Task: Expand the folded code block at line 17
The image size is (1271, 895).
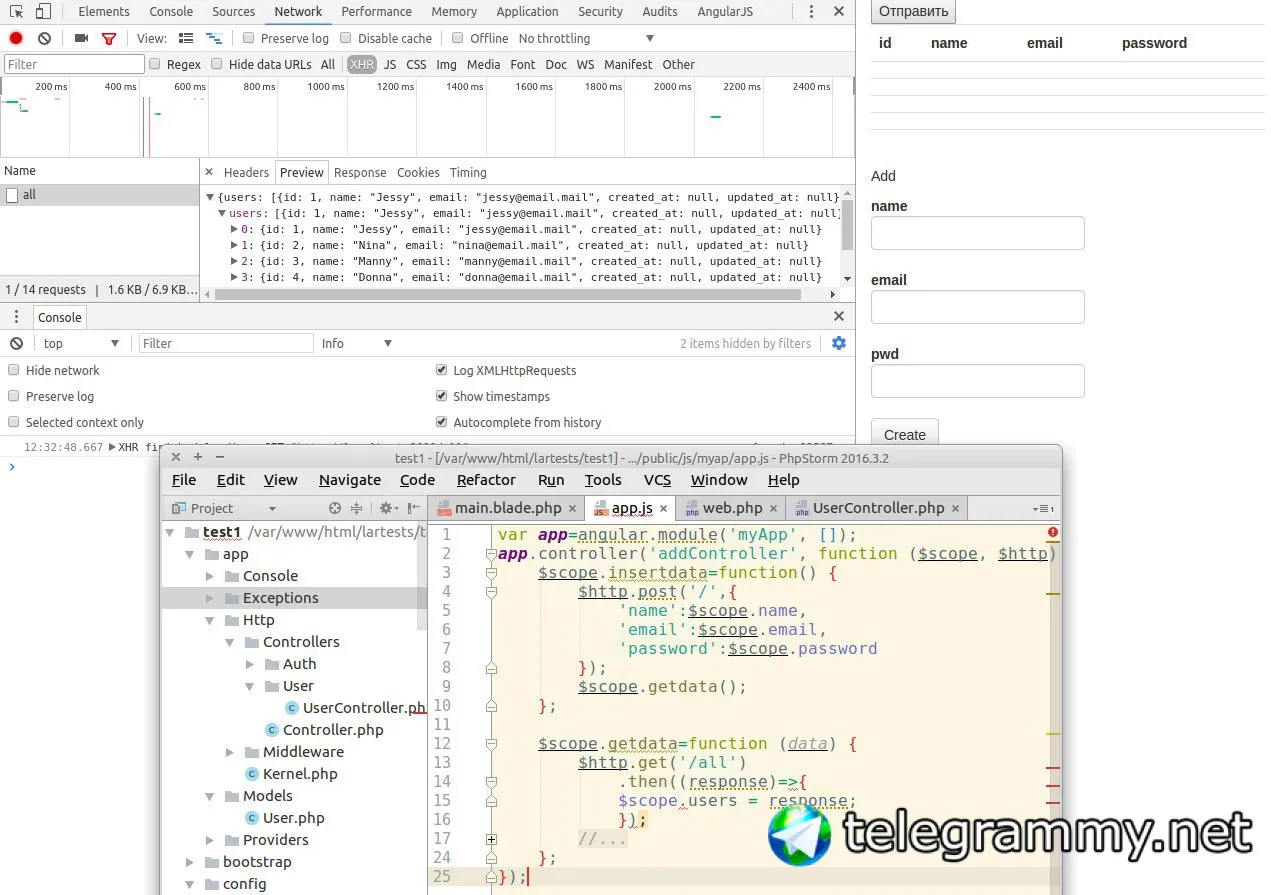Action: coord(491,839)
